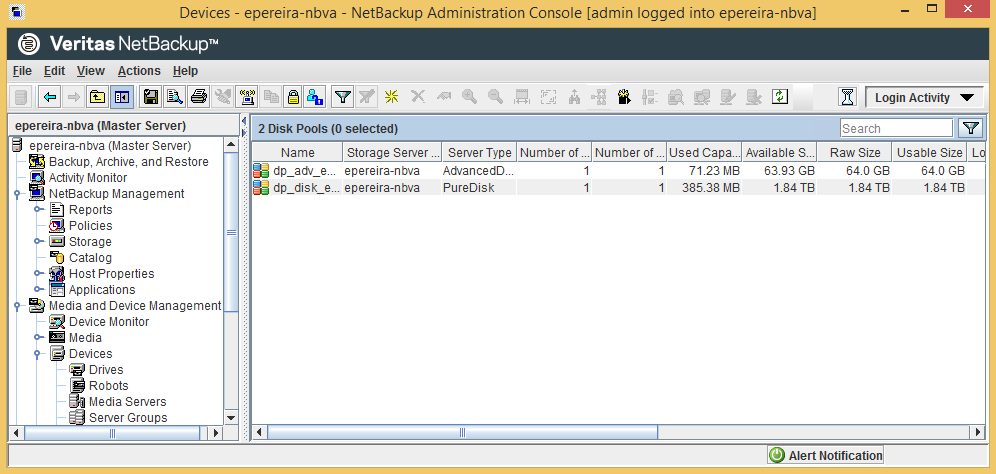This screenshot has width=996, height=474.
Task: Sort by the Used Capacity column header
Action: (704, 152)
